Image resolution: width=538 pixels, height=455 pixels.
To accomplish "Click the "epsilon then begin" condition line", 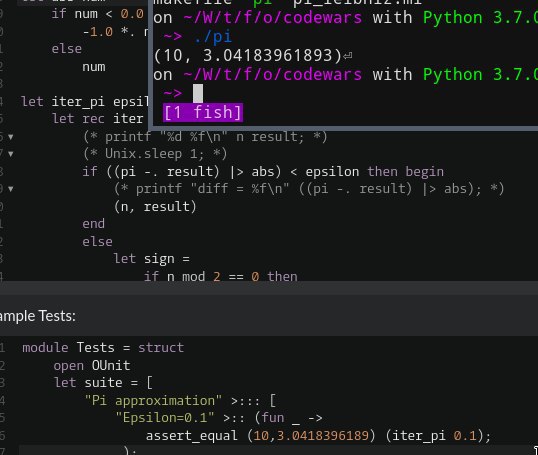I will (x=263, y=172).
